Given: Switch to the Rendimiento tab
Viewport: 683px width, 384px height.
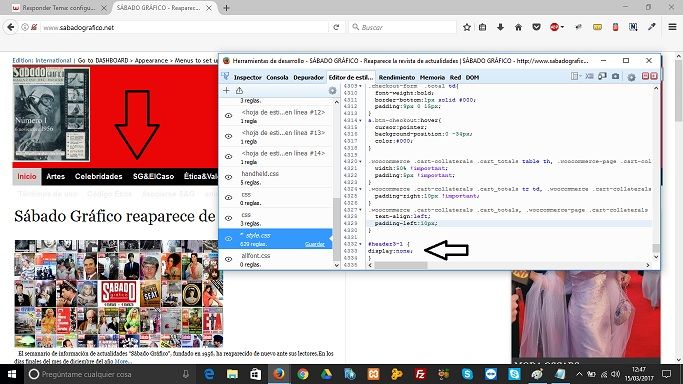Looking at the screenshot, I should (x=397, y=77).
